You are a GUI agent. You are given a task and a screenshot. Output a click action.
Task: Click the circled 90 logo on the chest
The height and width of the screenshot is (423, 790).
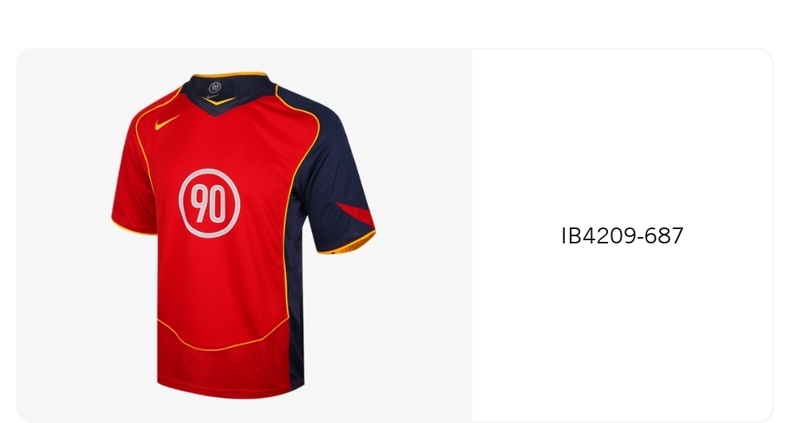[209, 203]
